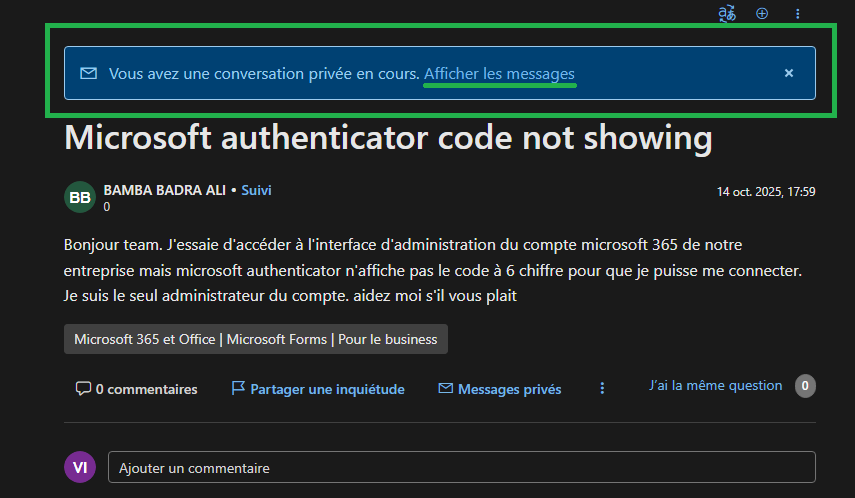Viewport: 855px width, 498px height.
Task: Dismiss the private conversation banner
Action: [x=788, y=73]
